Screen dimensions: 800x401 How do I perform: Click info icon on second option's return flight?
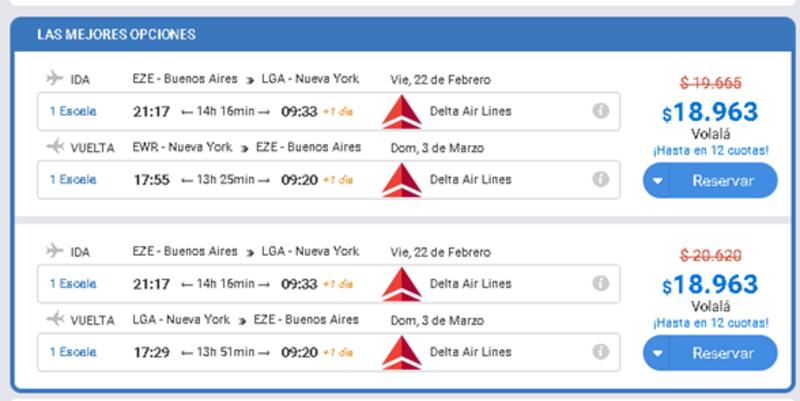click(x=600, y=352)
